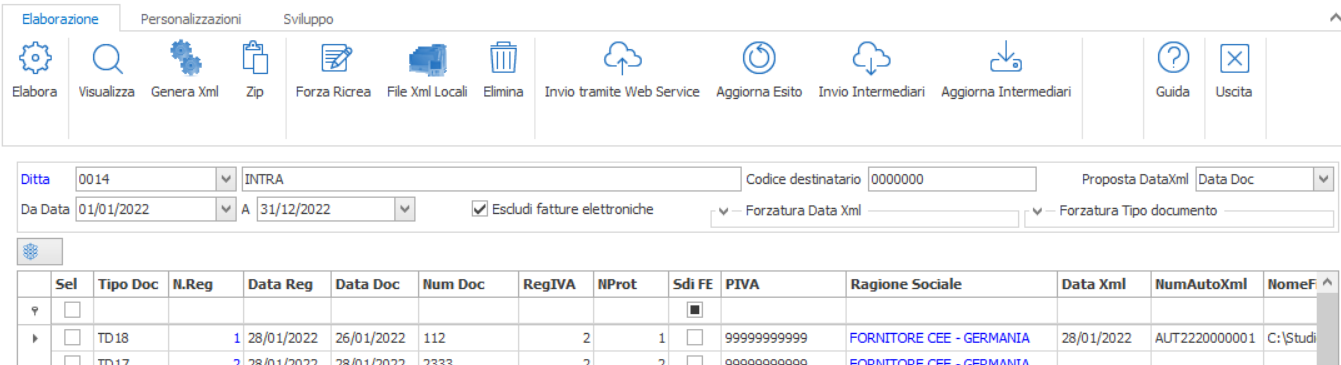1341x365 pixels.
Task: Tick the Sel filter row checkbox
Action: pyautogui.click(x=72, y=311)
